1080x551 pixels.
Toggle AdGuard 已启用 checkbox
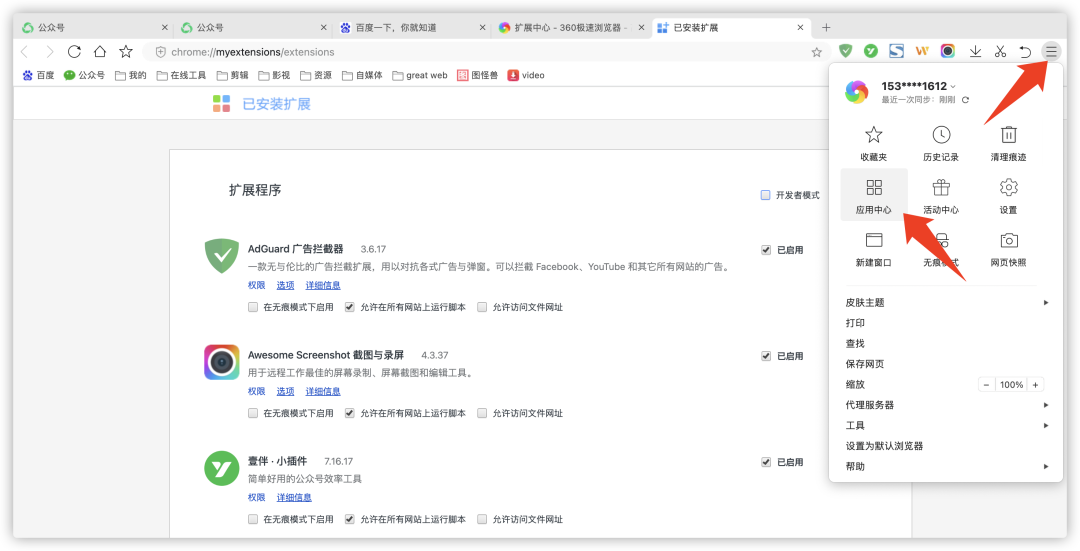point(766,250)
